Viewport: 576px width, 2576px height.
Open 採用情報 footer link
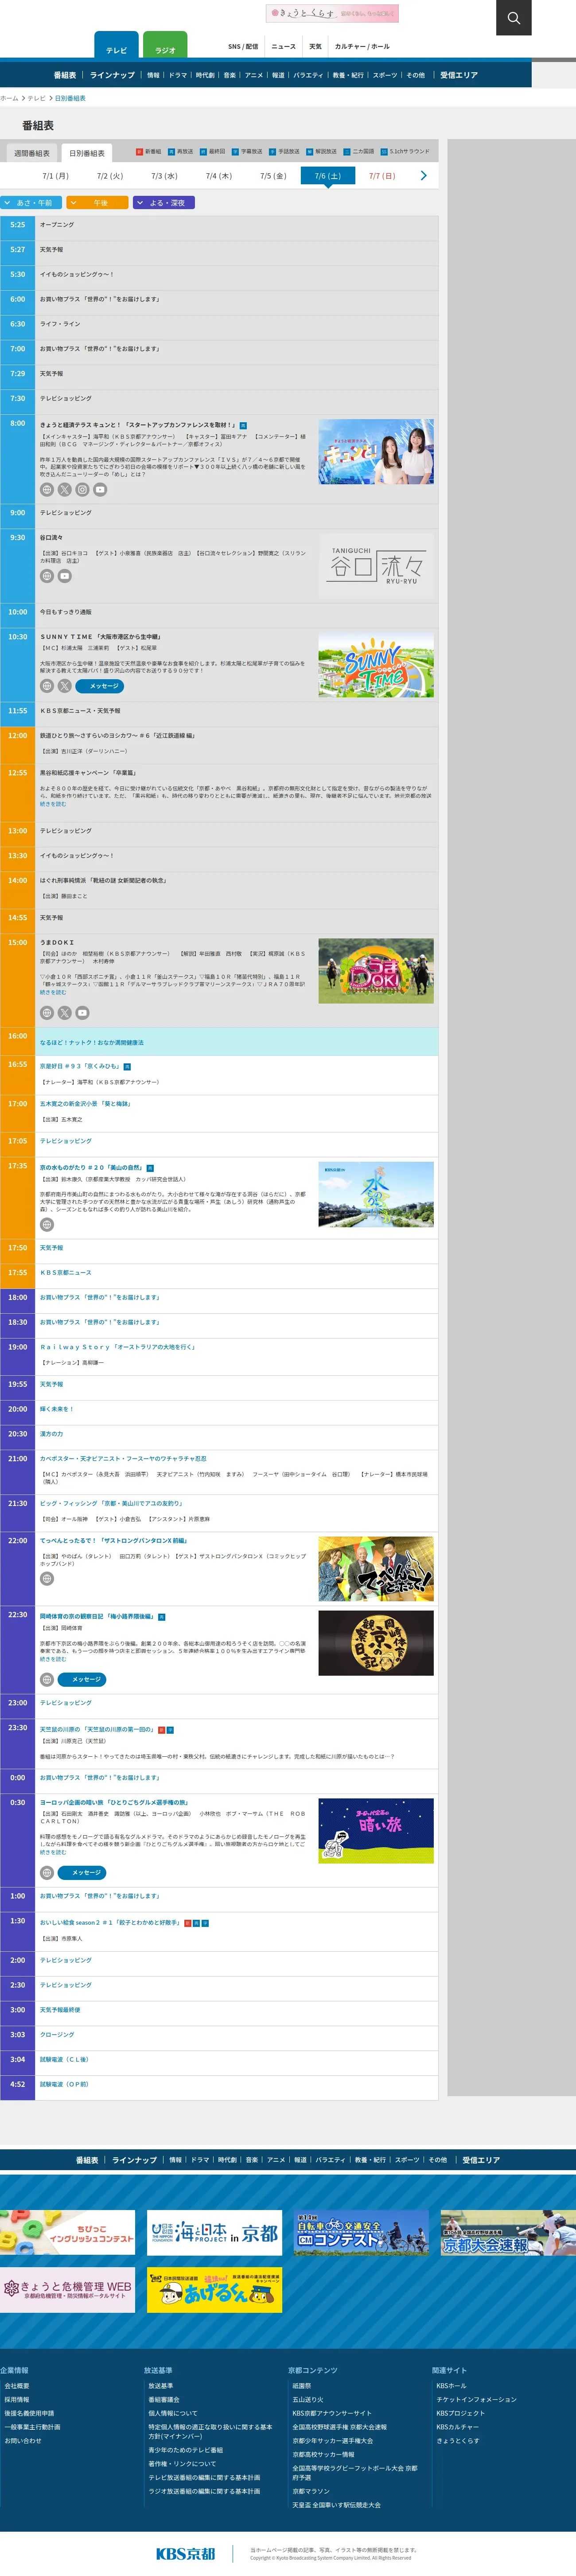(x=16, y=2399)
